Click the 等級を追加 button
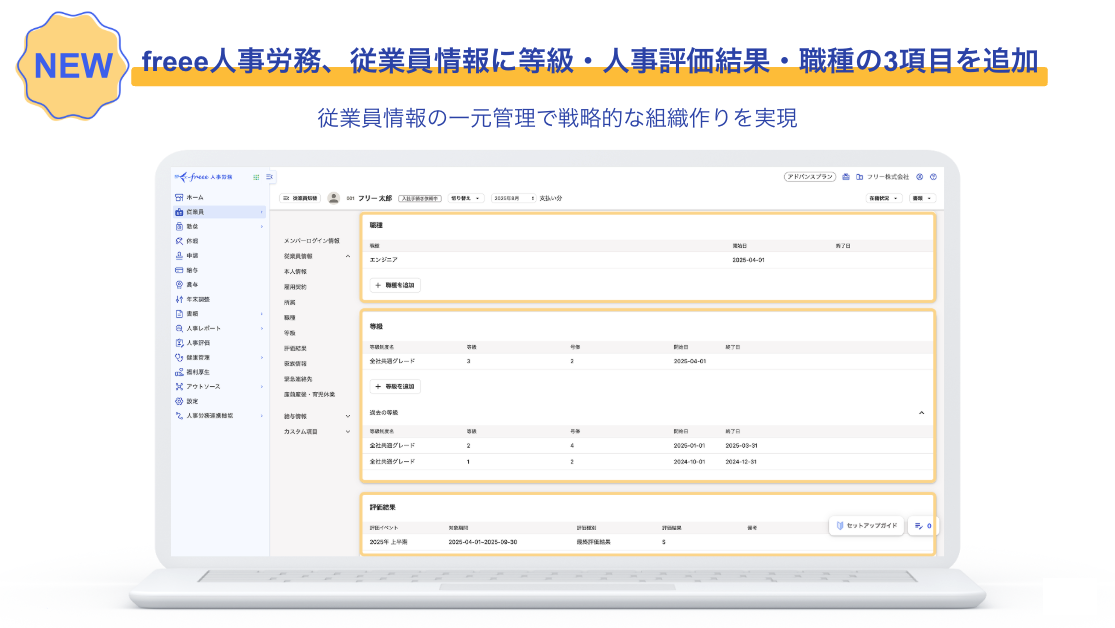Viewport: 1115px width, 628px height. point(395,386)
